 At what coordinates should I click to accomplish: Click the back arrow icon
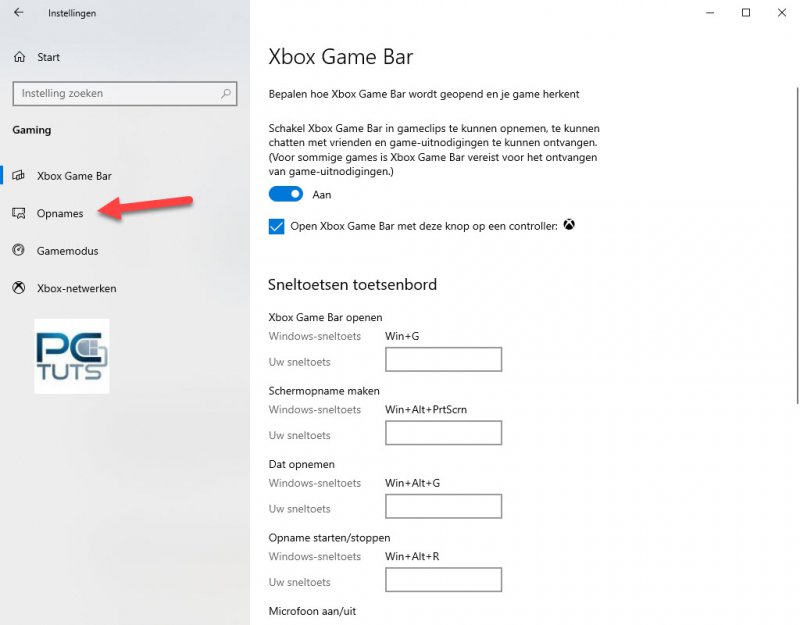click(x=19, y=12)
